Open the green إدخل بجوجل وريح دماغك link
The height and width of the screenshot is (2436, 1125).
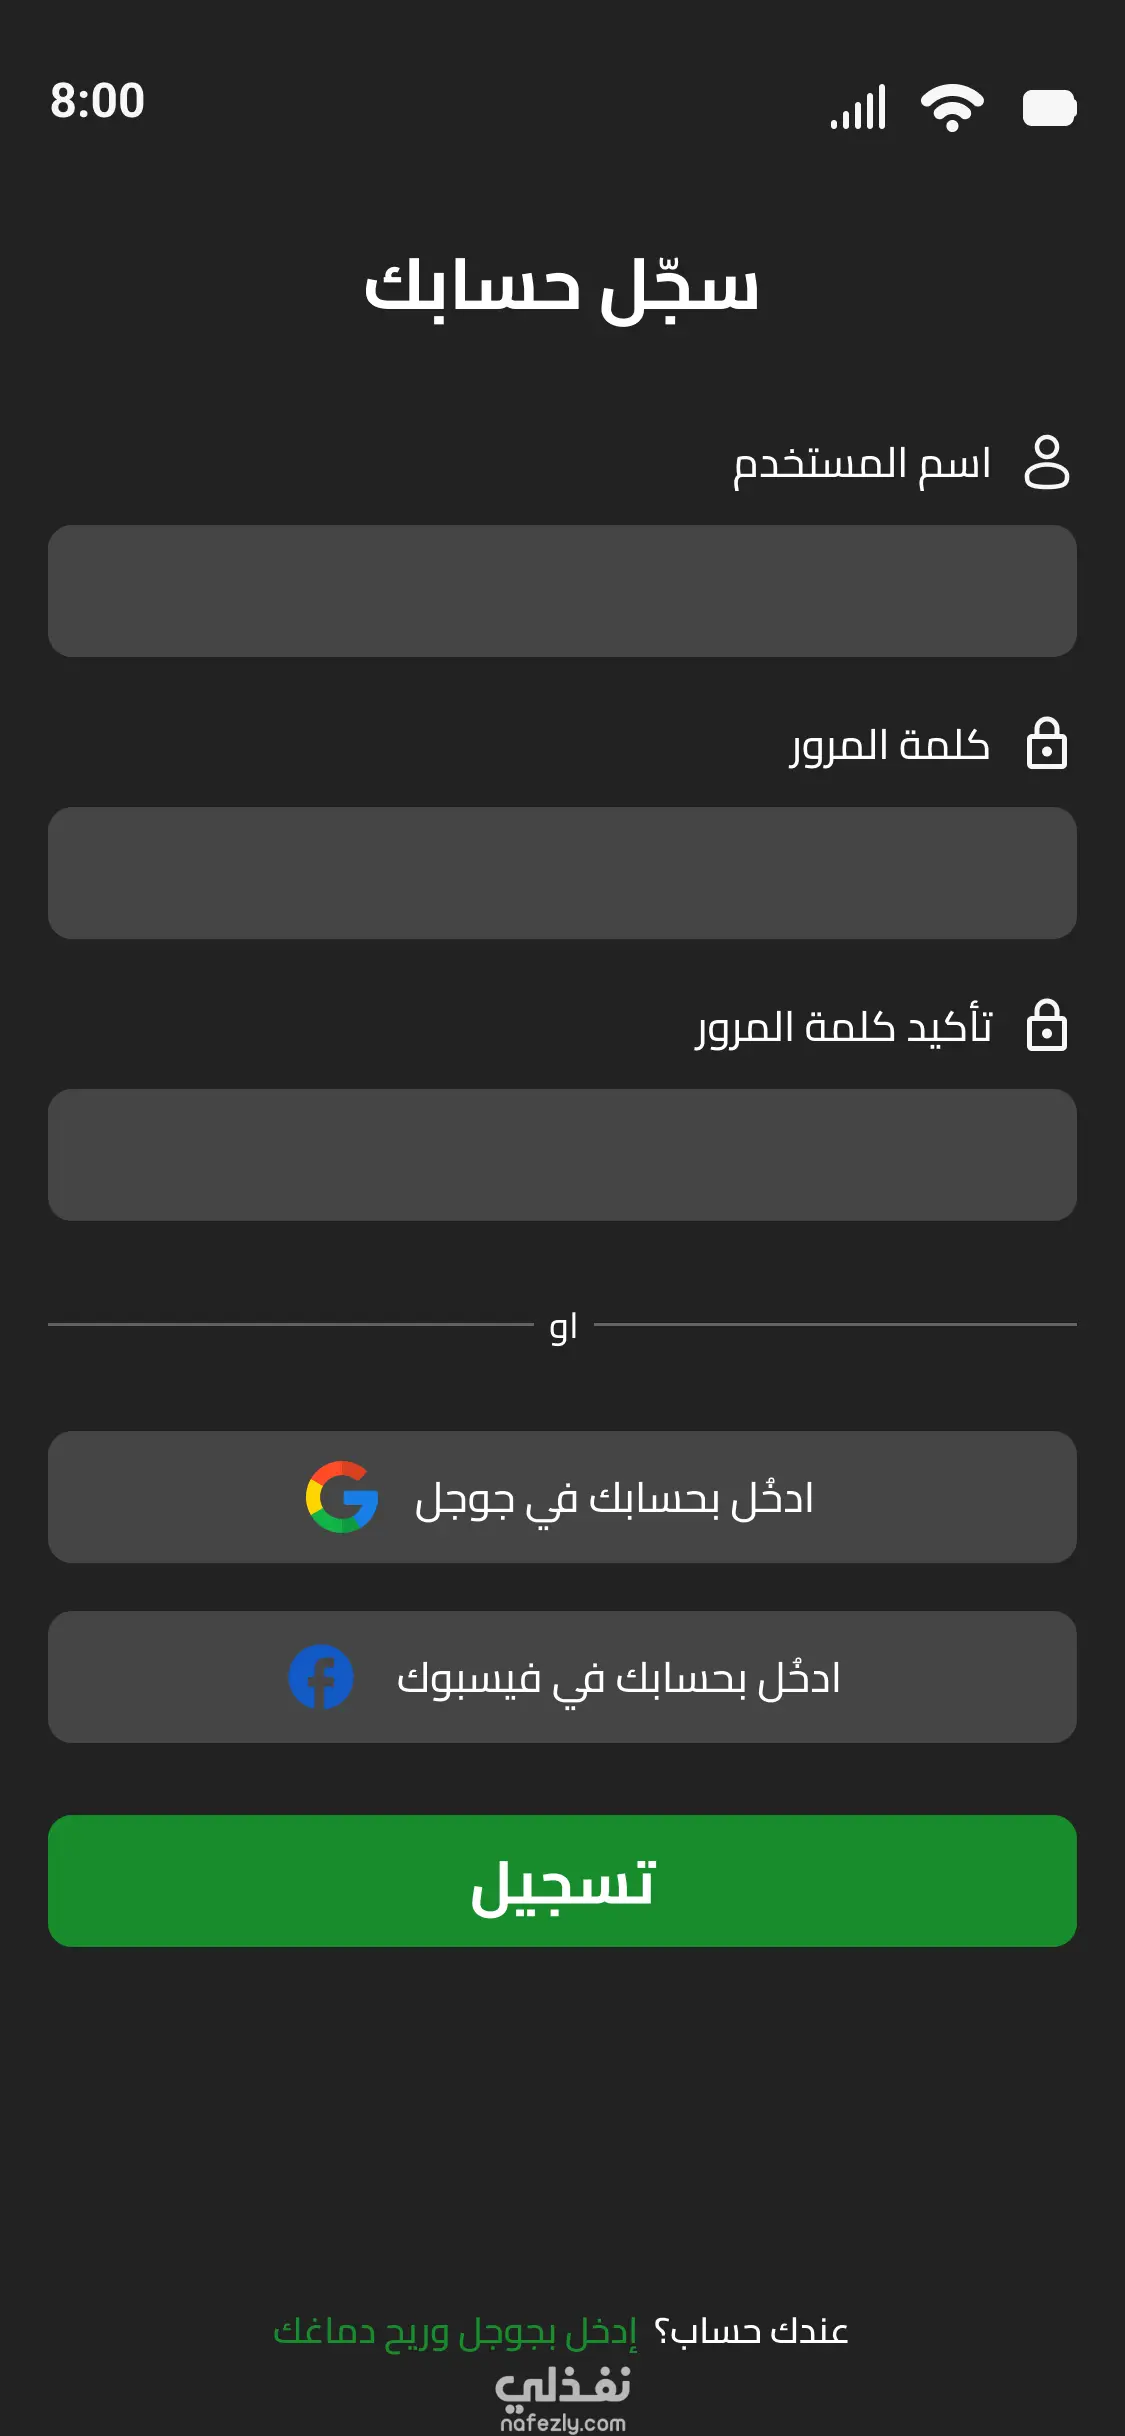pos(455,2331)
